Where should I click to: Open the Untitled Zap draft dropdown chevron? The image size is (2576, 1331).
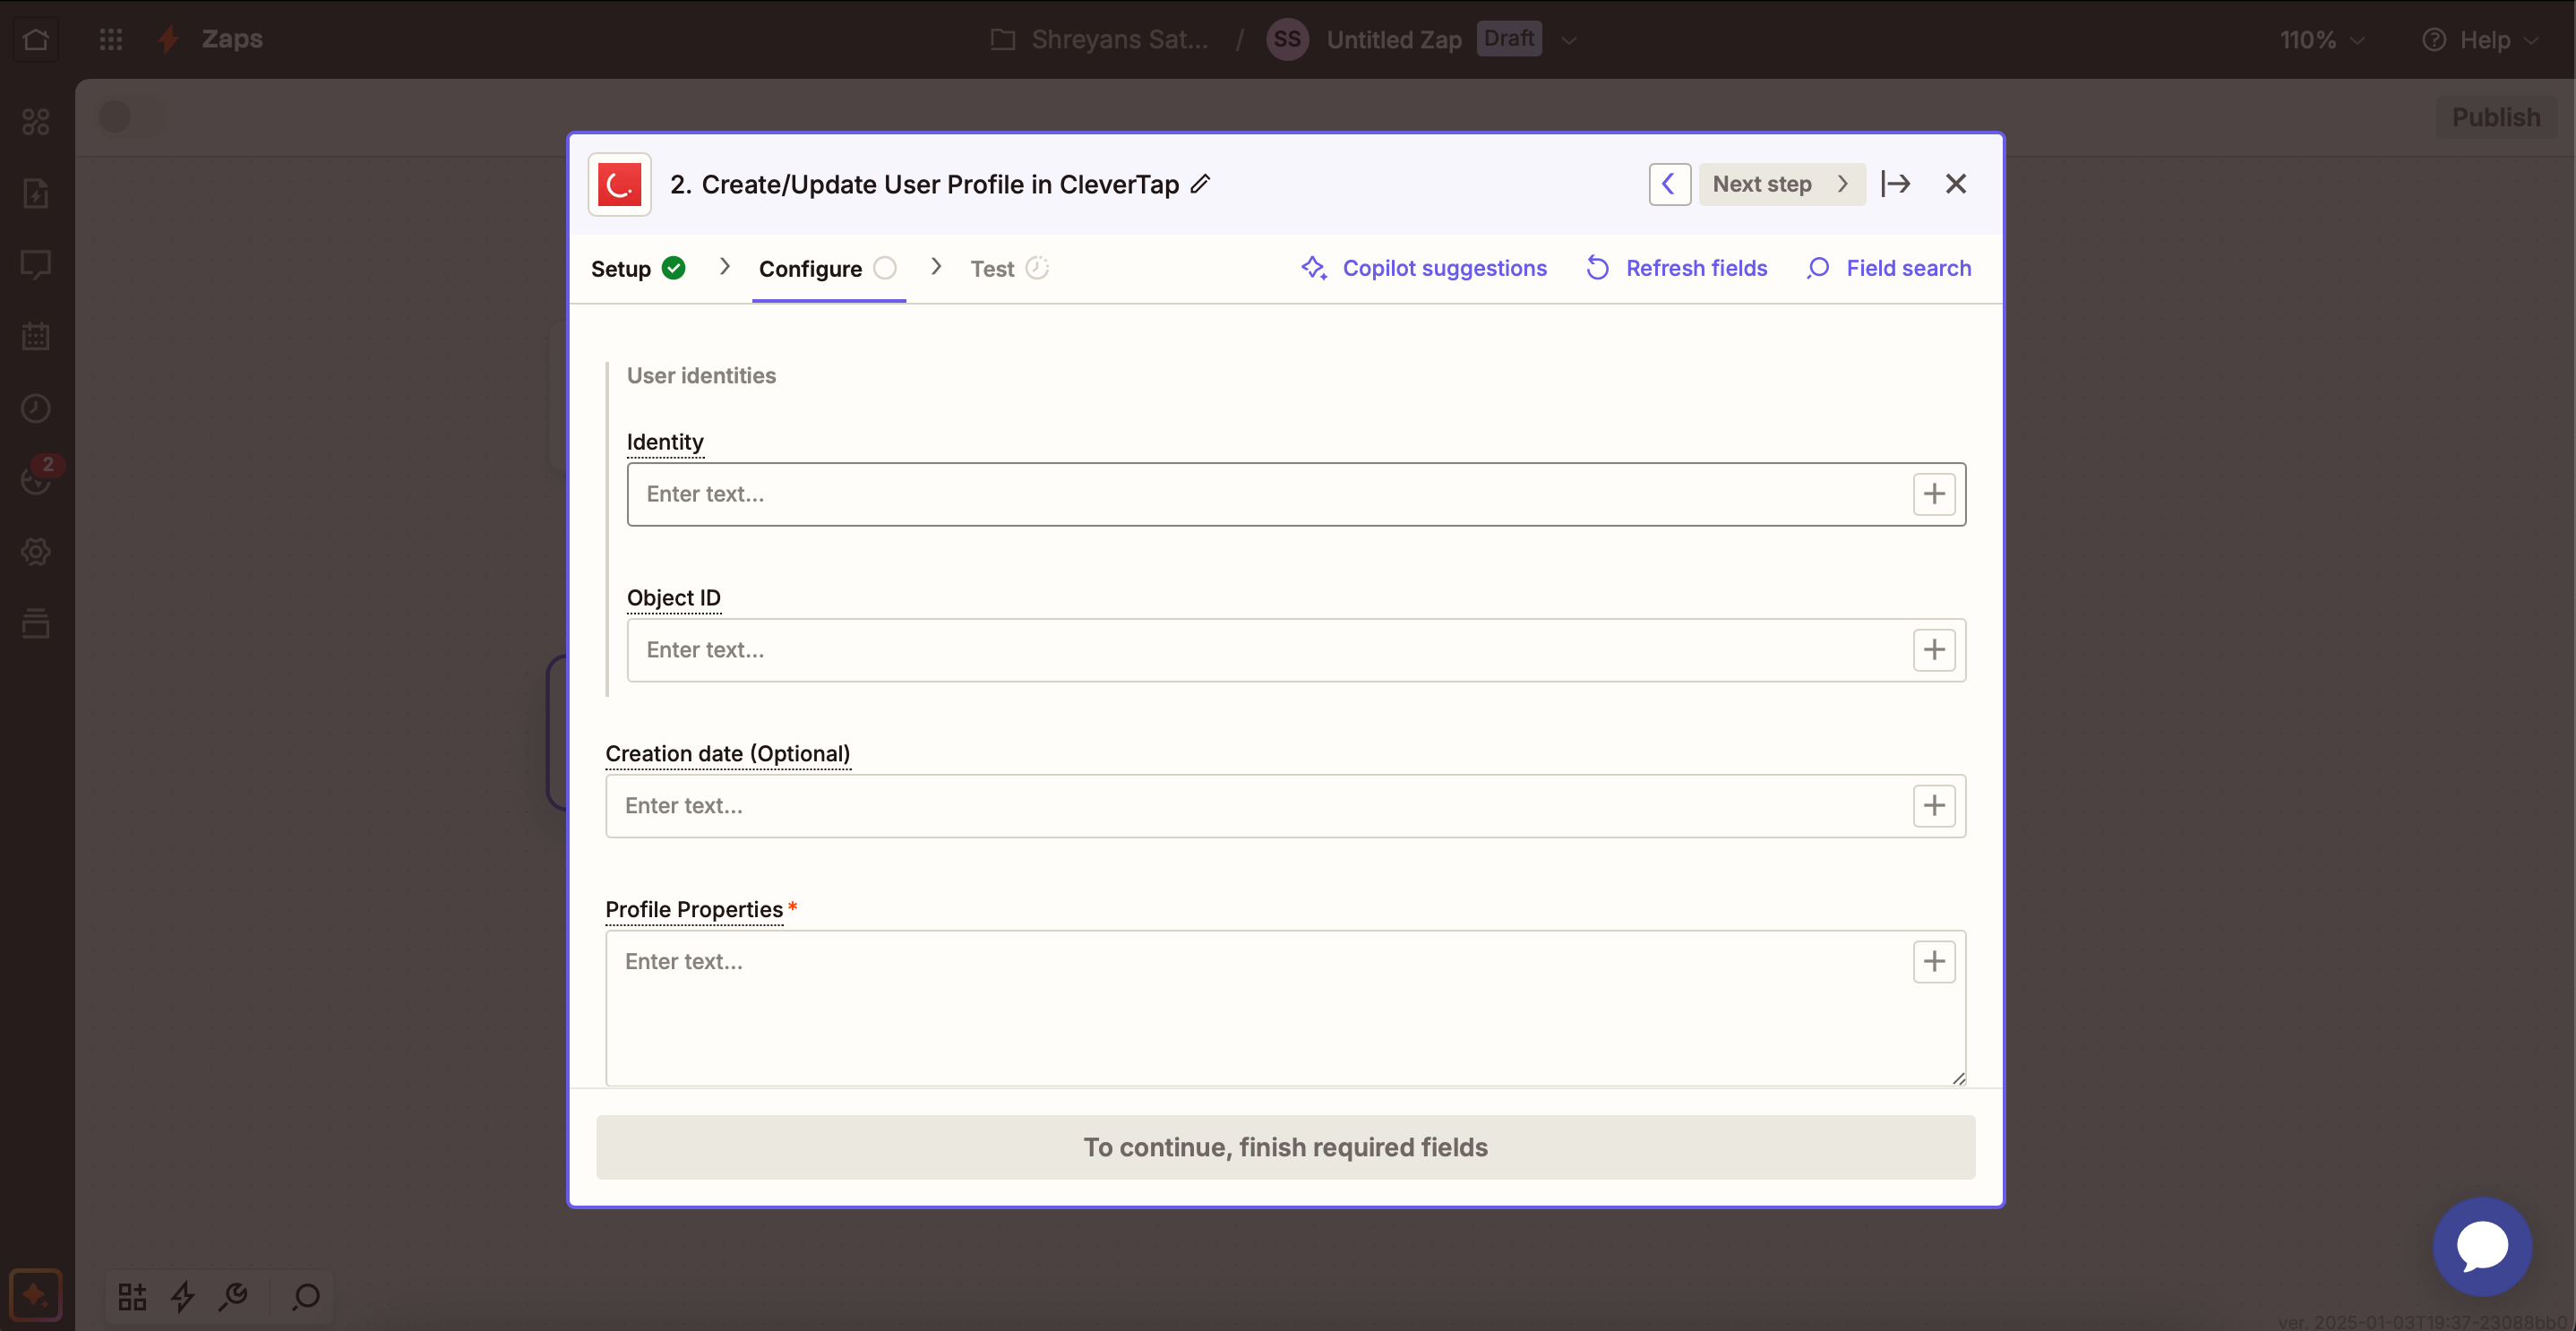1569,40
